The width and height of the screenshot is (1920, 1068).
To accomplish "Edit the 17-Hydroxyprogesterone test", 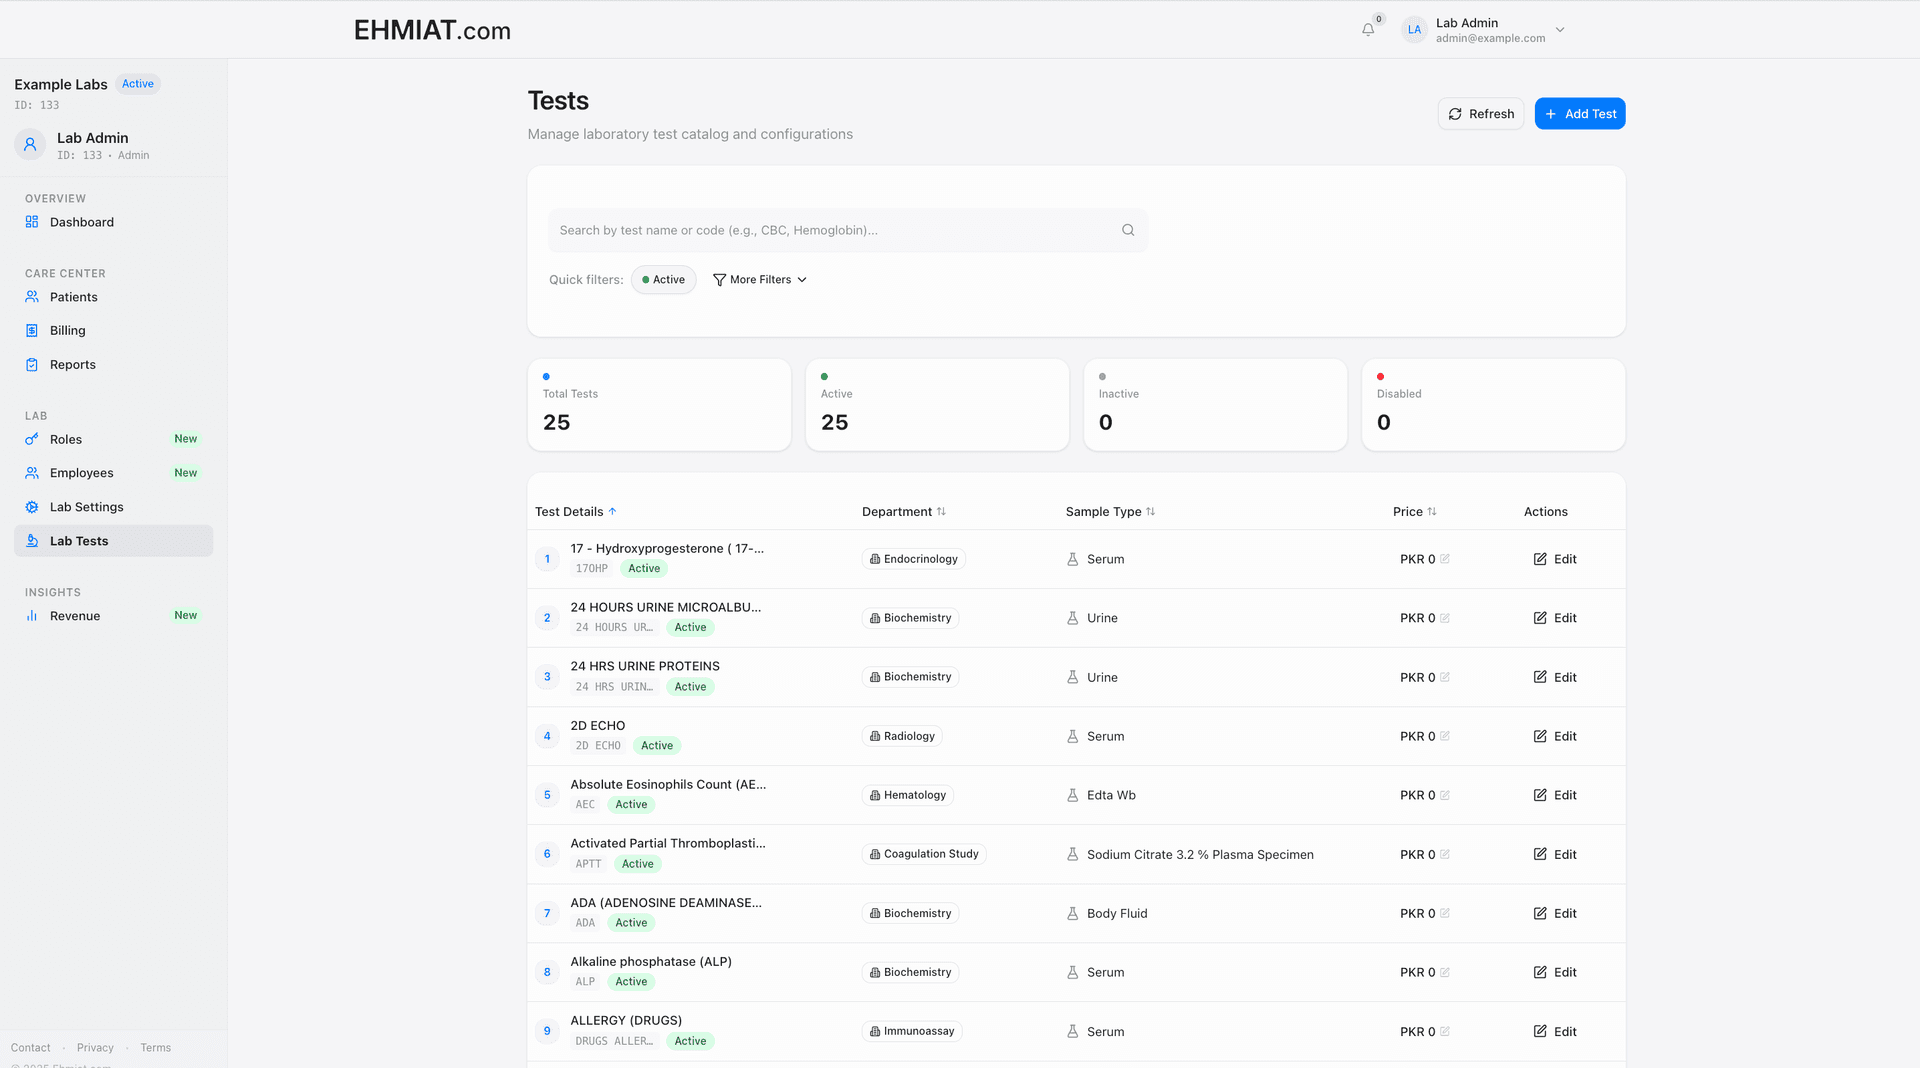I will tap(1555, 559).
